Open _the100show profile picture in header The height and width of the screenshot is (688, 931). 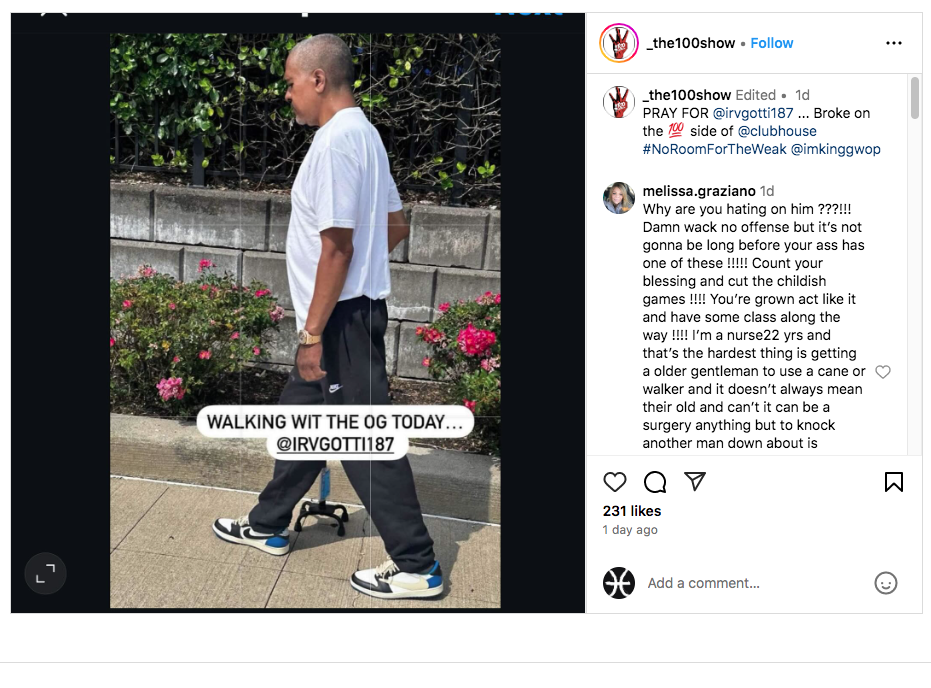(619, 43)
